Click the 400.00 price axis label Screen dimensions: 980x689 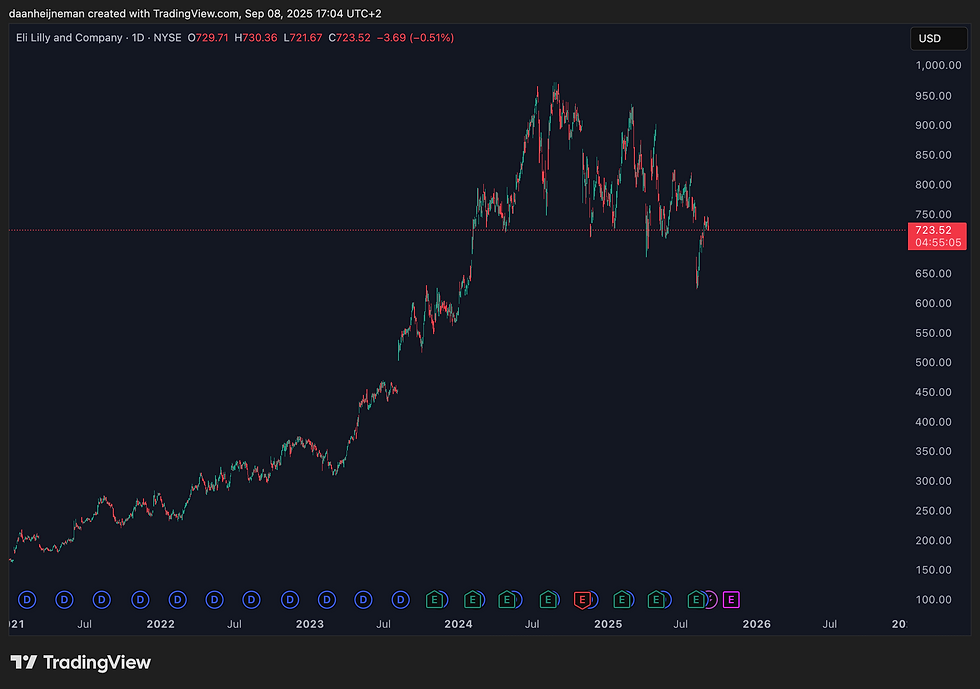(933, 422)
